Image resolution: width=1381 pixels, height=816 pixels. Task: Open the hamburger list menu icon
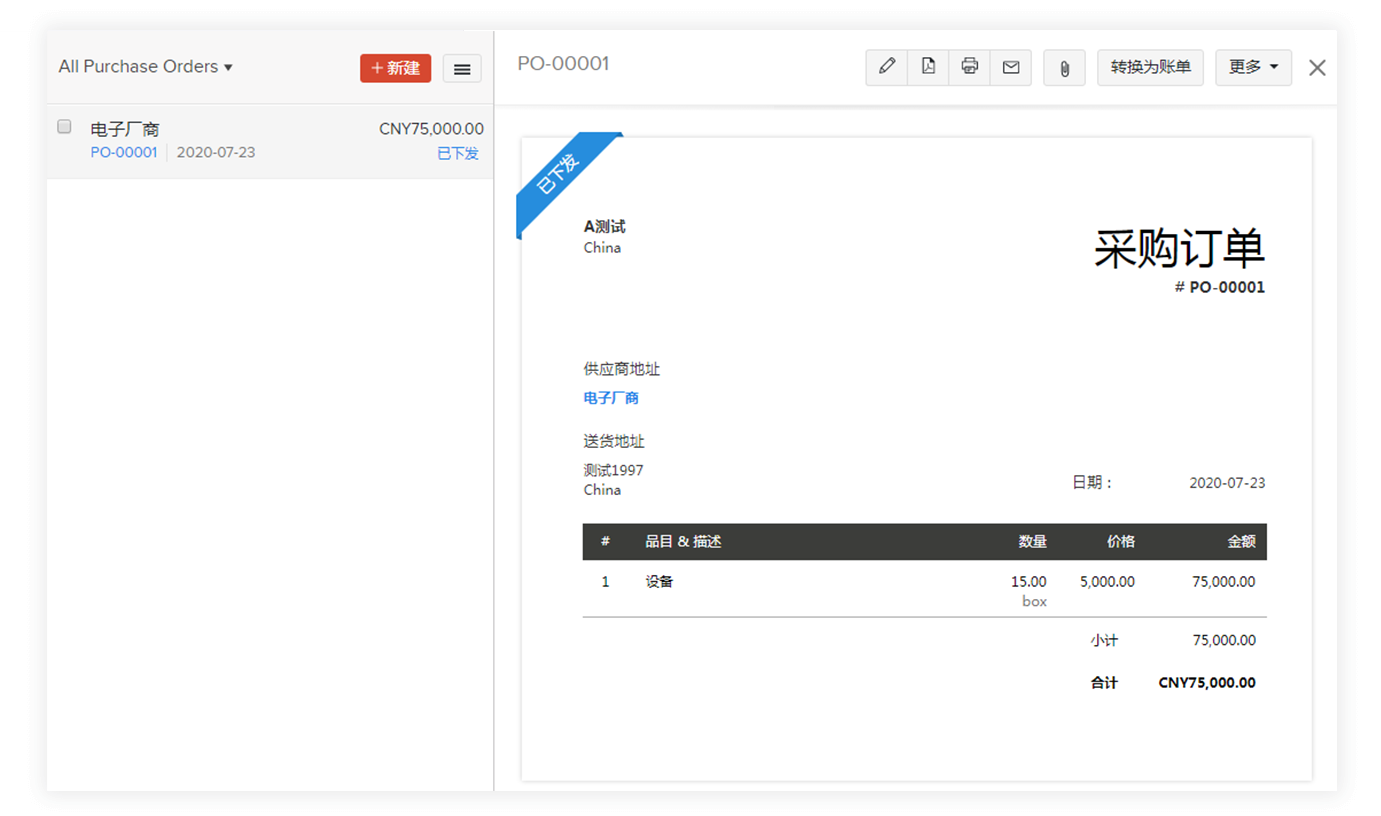coord(462,68)
